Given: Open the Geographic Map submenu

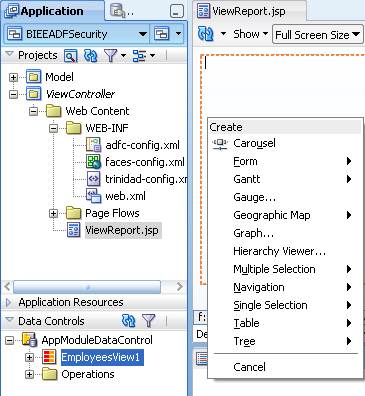Looking at the screenshot, I should (286, 215).
